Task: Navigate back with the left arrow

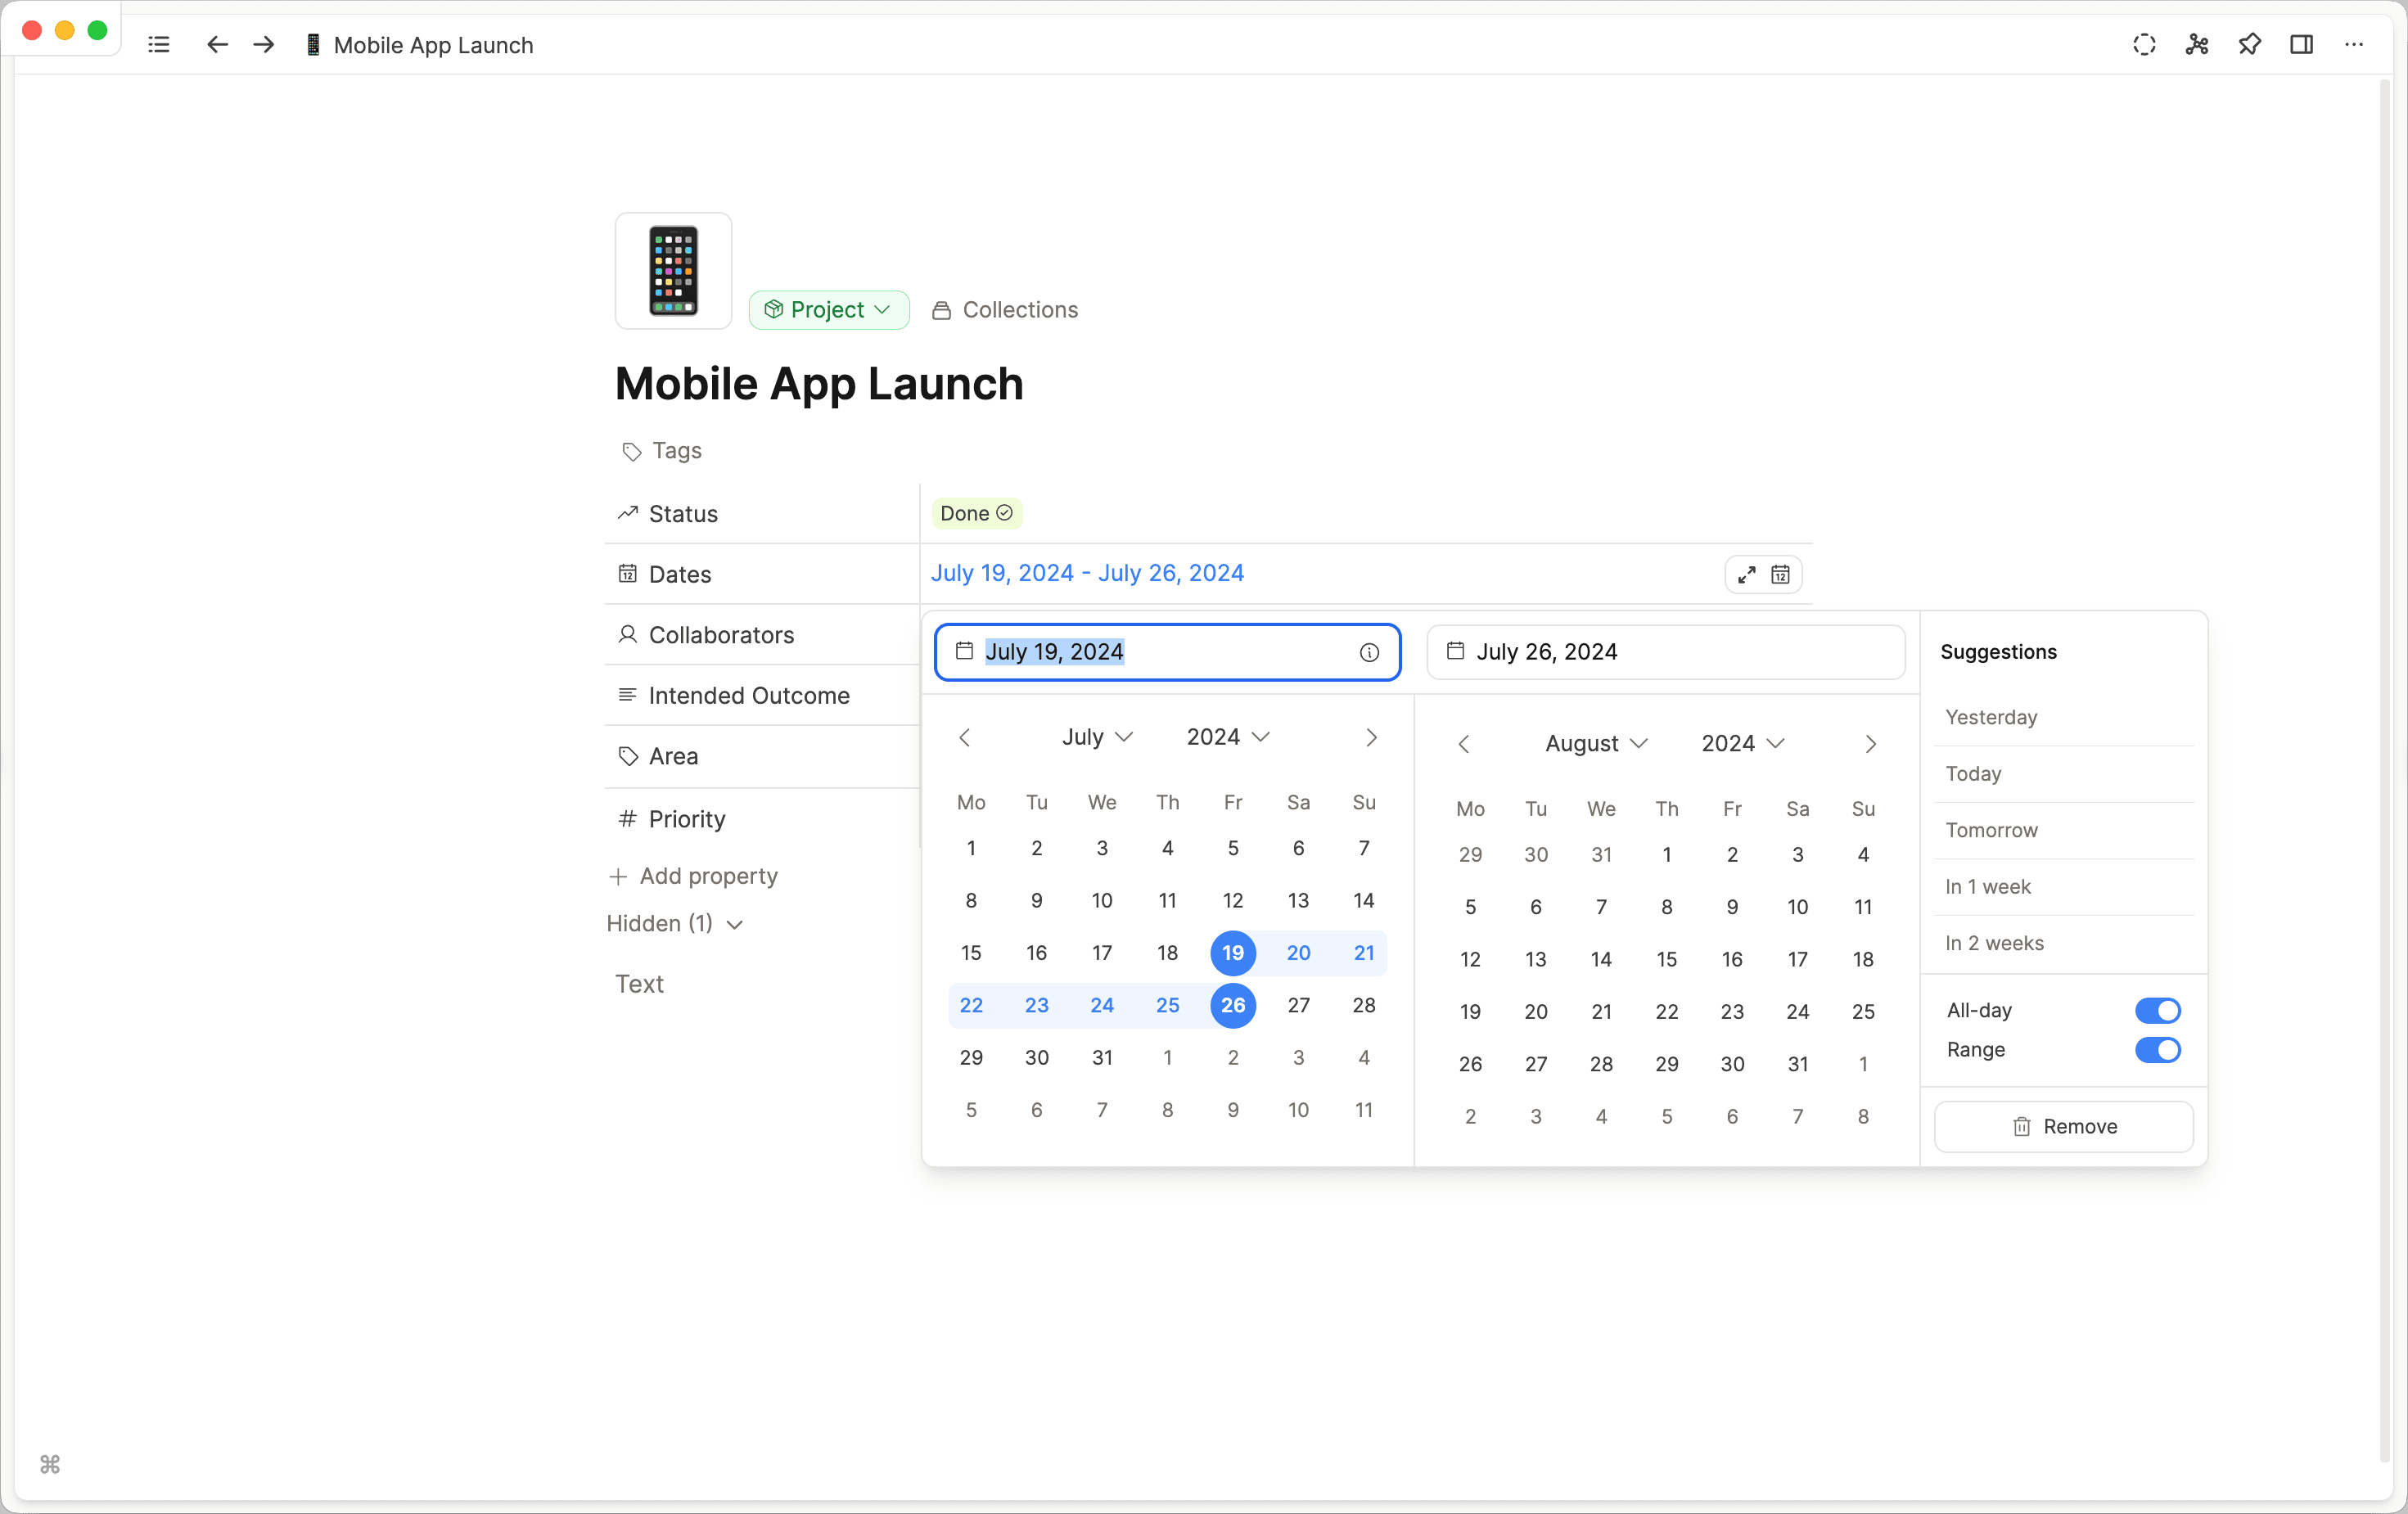Action: pos(217,45)
